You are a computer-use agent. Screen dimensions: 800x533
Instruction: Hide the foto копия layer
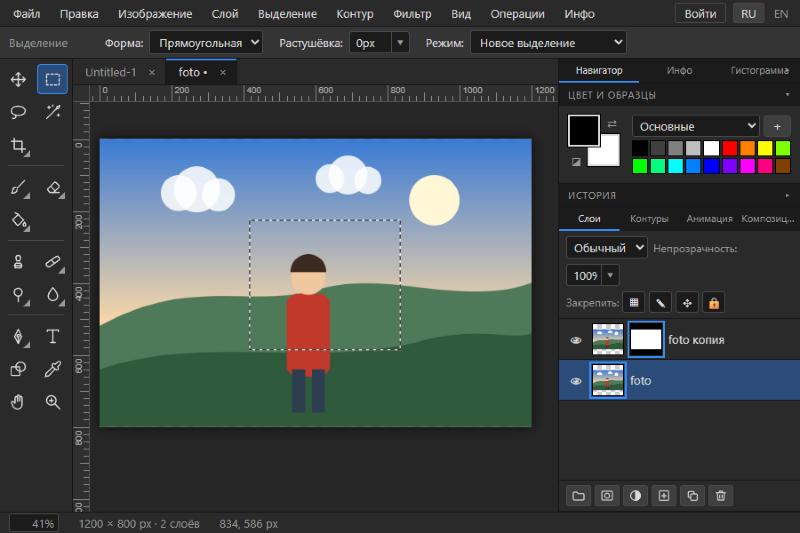click(x=576, y=340)
